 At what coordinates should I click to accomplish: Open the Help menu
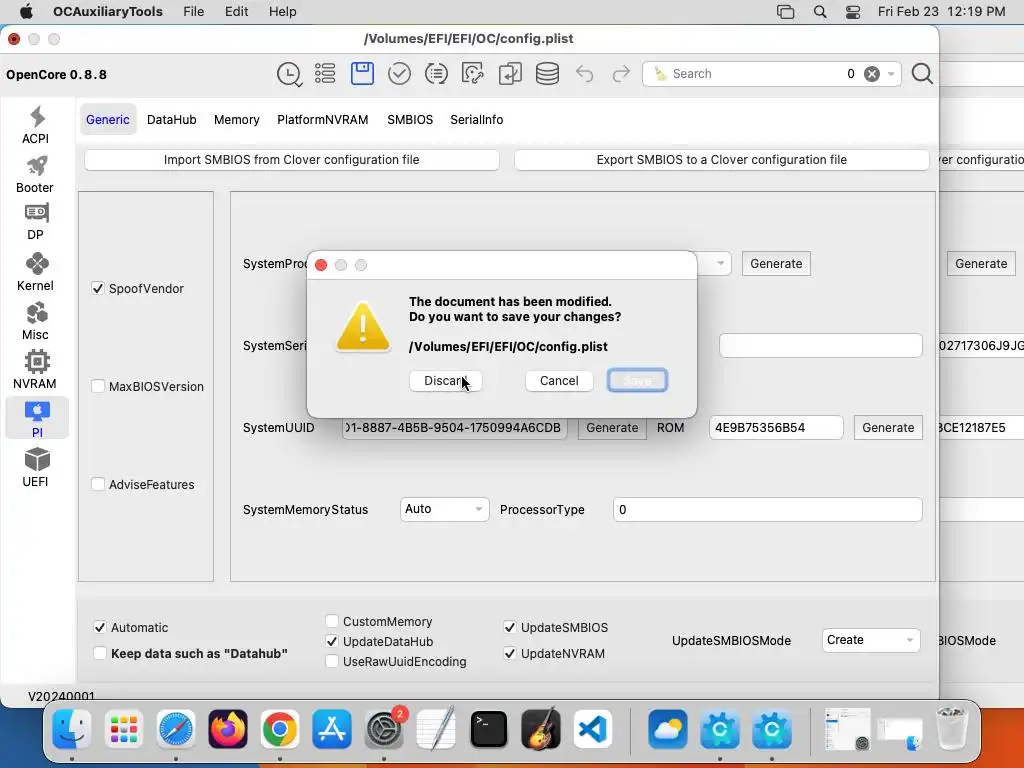tap(283, 11)
